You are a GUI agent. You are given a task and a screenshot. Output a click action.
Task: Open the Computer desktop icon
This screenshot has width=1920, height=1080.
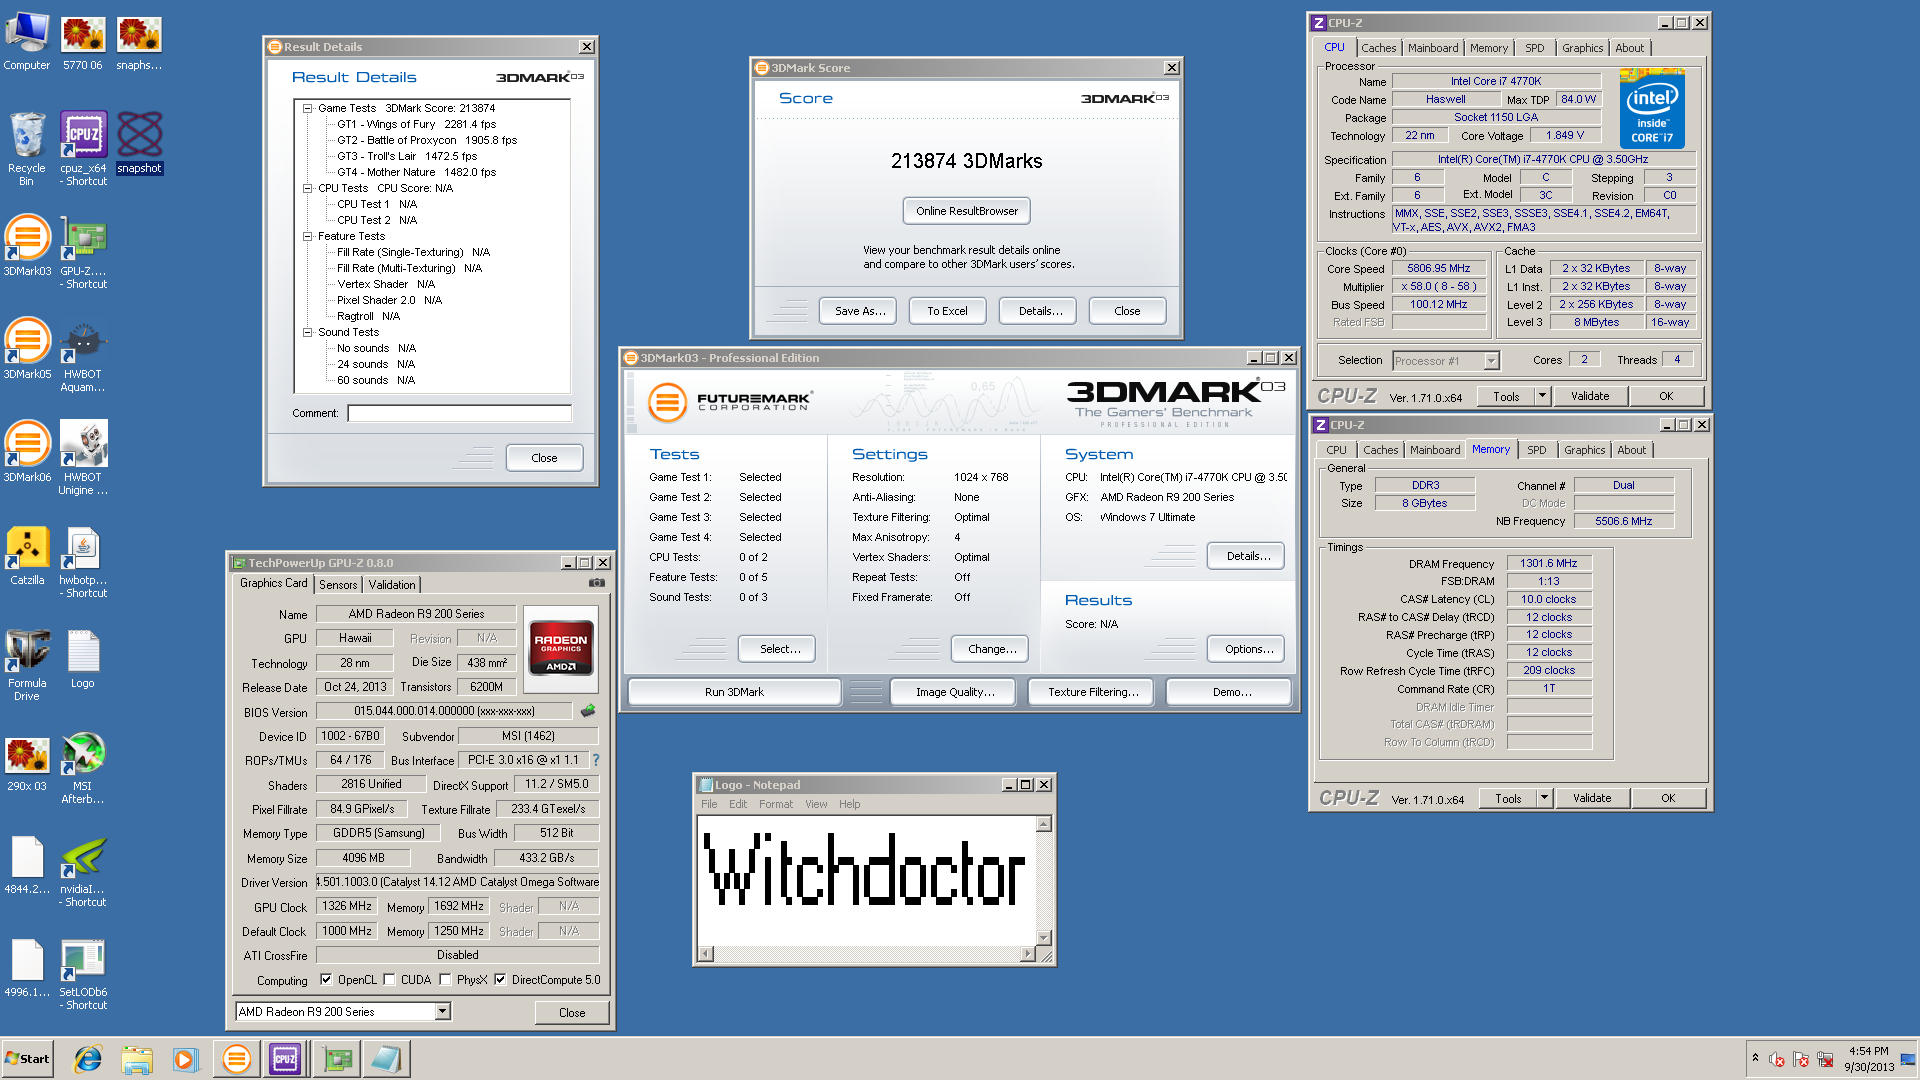pyautogui.click(x=27, y=42)
